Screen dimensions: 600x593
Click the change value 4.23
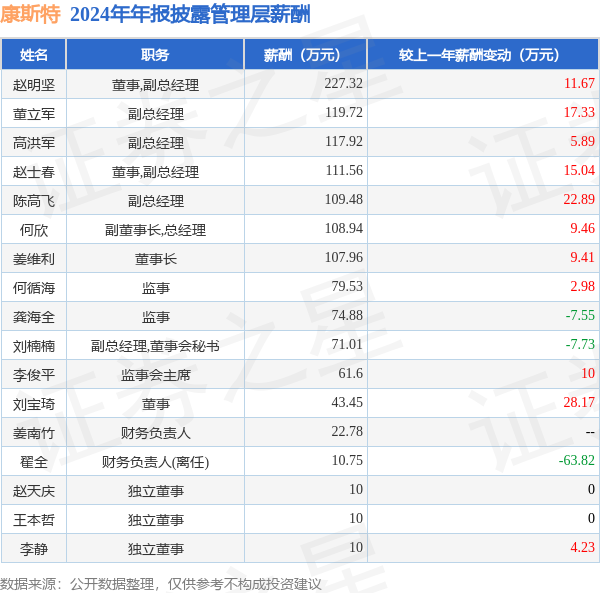click(x=582, y=547)
